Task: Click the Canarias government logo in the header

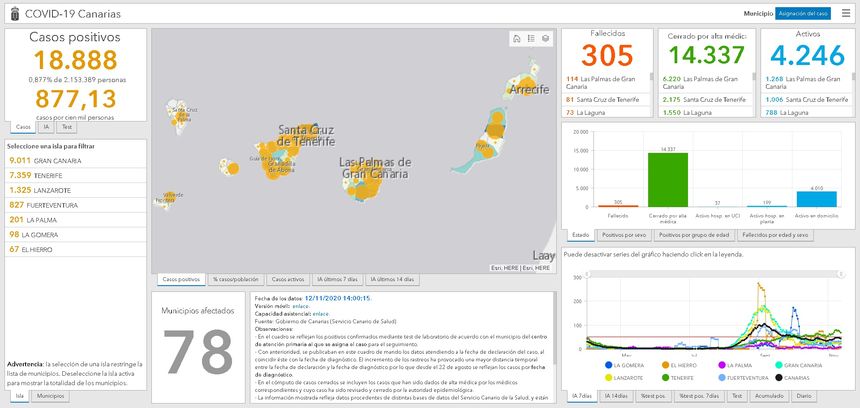Action: [12, 13]
